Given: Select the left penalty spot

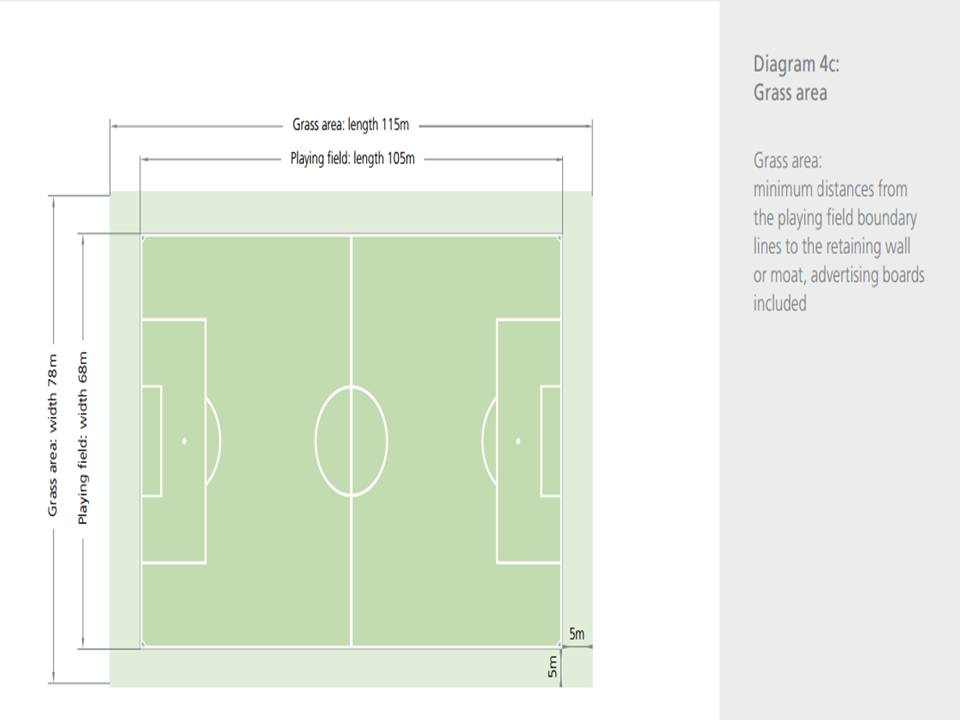Looking at the screenshot, I should pos(184,441).
